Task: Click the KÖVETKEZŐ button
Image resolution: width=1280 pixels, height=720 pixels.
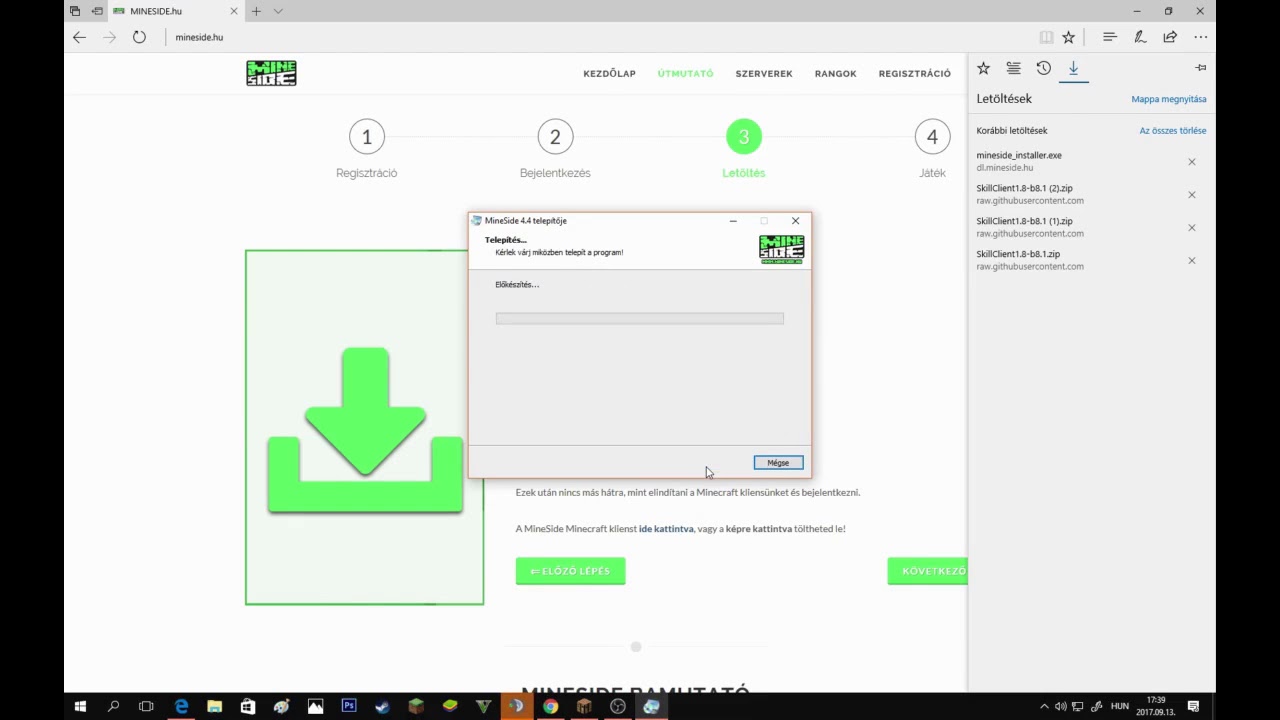Action: pyautogui.click(x=927, y=571)
